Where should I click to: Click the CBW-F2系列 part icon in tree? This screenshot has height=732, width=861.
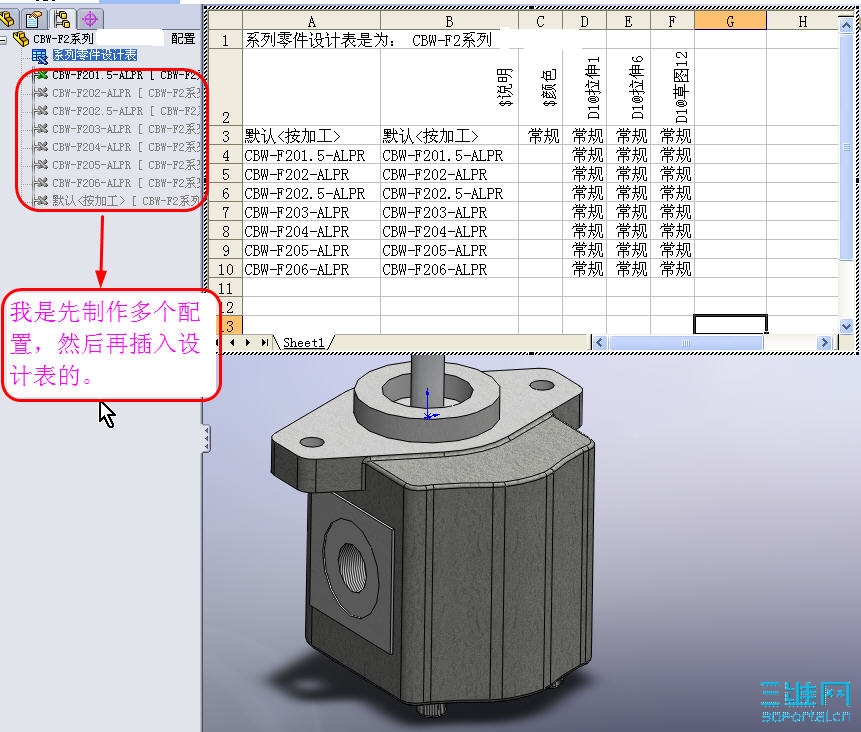(21, 38)
